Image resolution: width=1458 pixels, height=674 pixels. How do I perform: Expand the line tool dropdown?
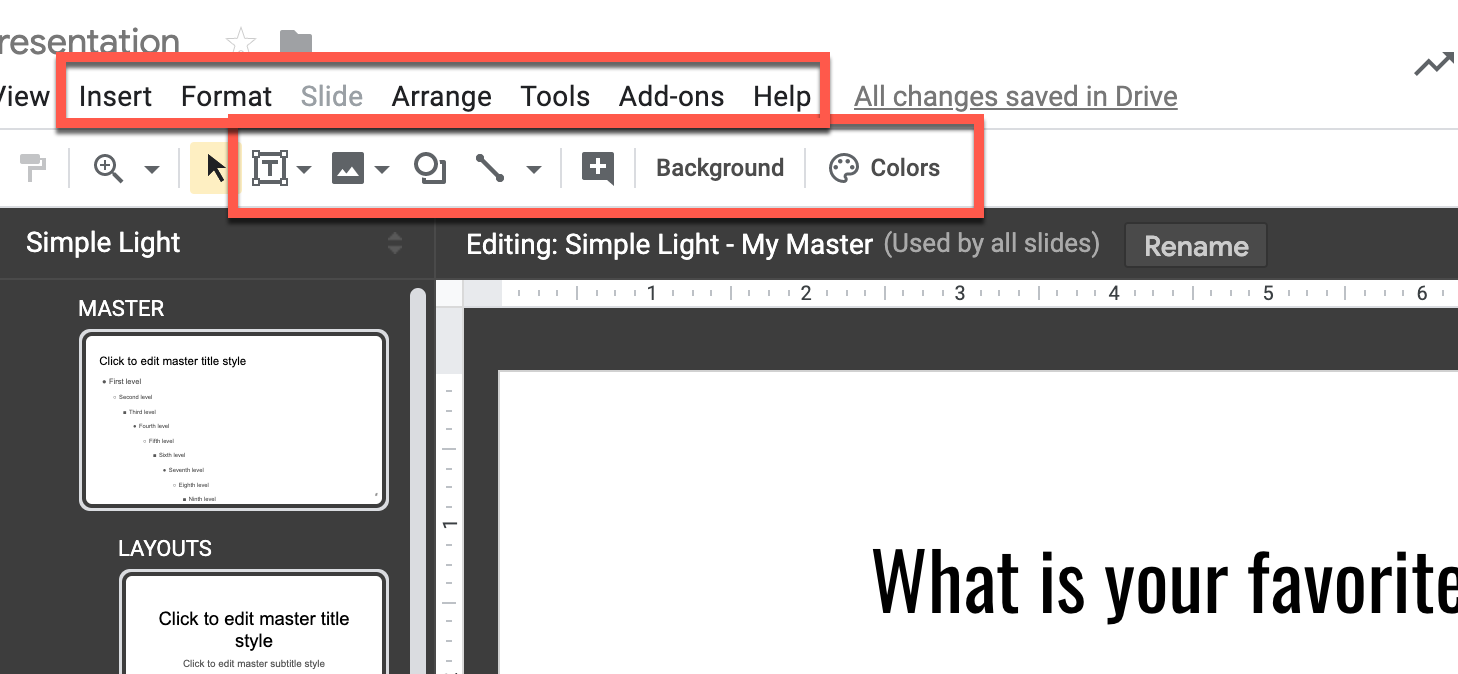534,170
